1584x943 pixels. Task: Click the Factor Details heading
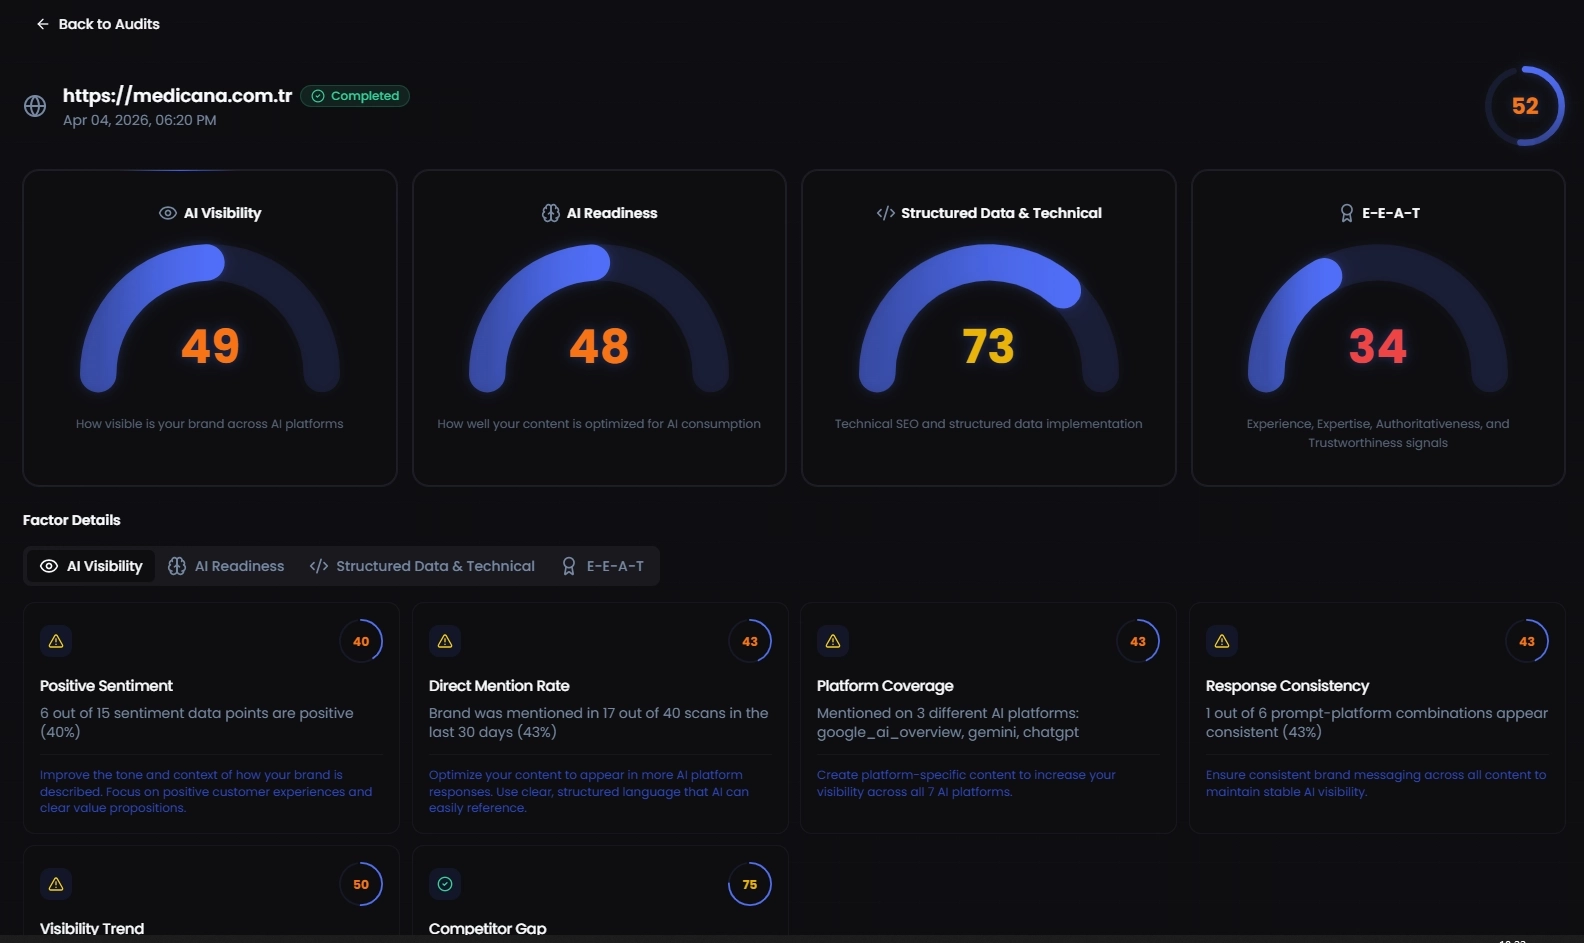coord(72,520)
